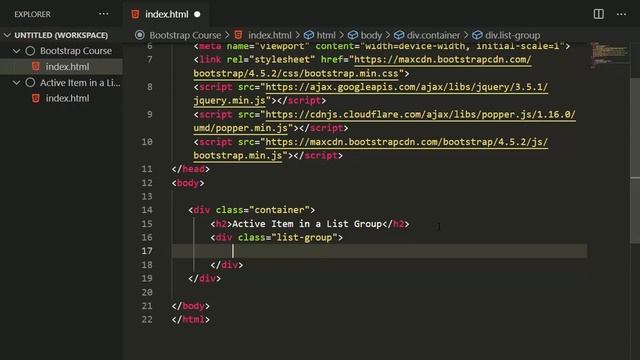Click line number 22 in gutter
The width and height of the screenshot is (640, 360).
[147, 320]
